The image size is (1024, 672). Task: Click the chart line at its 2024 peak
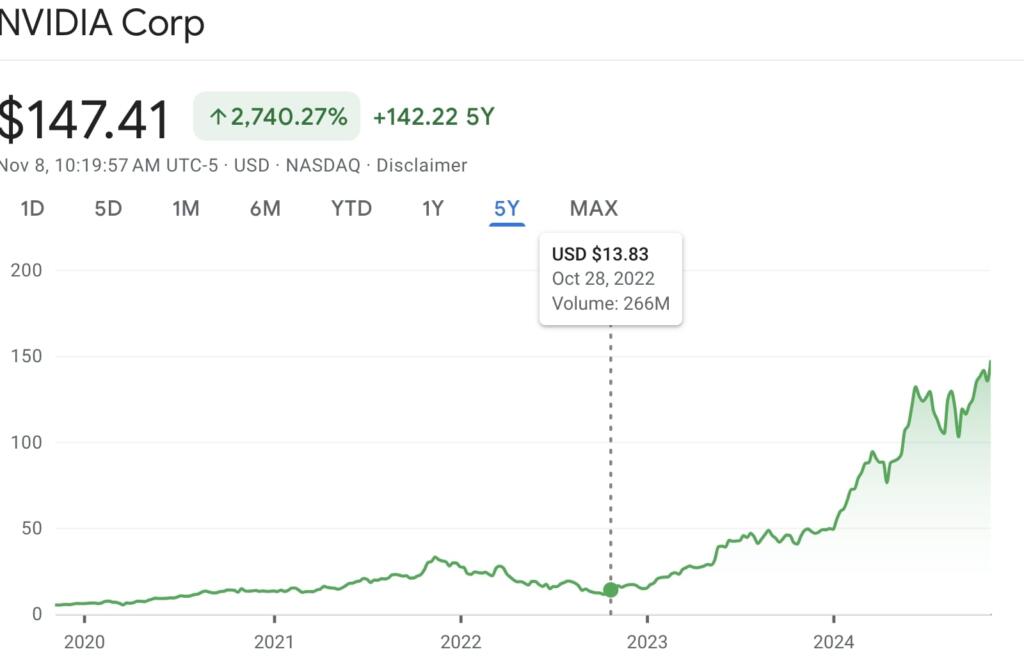coord(990,362)
